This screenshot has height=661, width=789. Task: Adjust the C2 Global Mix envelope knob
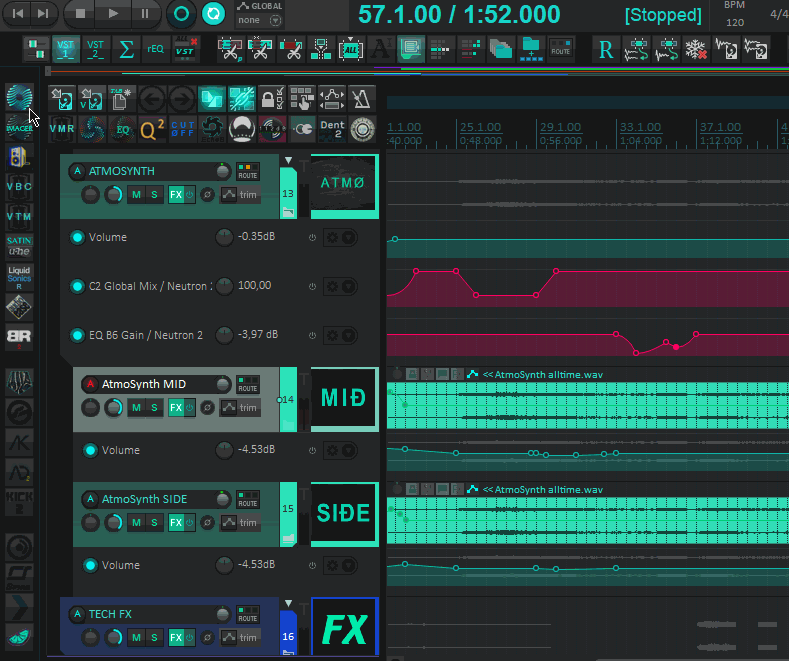(x=225, y=287)
